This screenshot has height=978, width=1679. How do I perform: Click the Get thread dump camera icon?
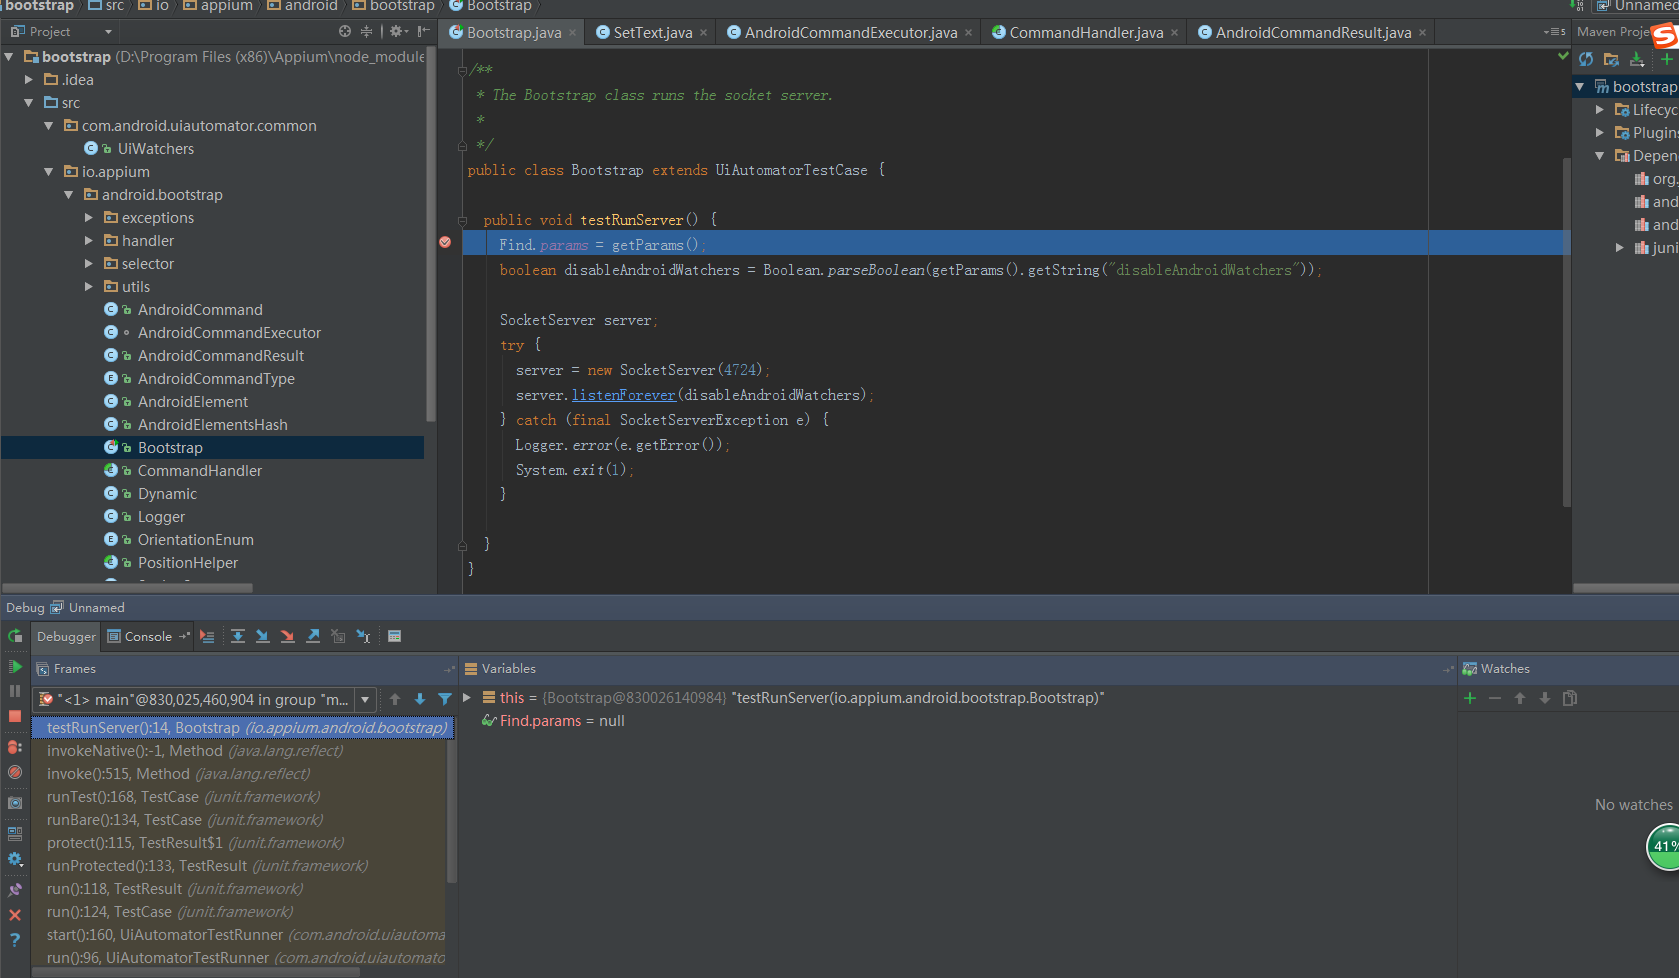coord(15,803)
